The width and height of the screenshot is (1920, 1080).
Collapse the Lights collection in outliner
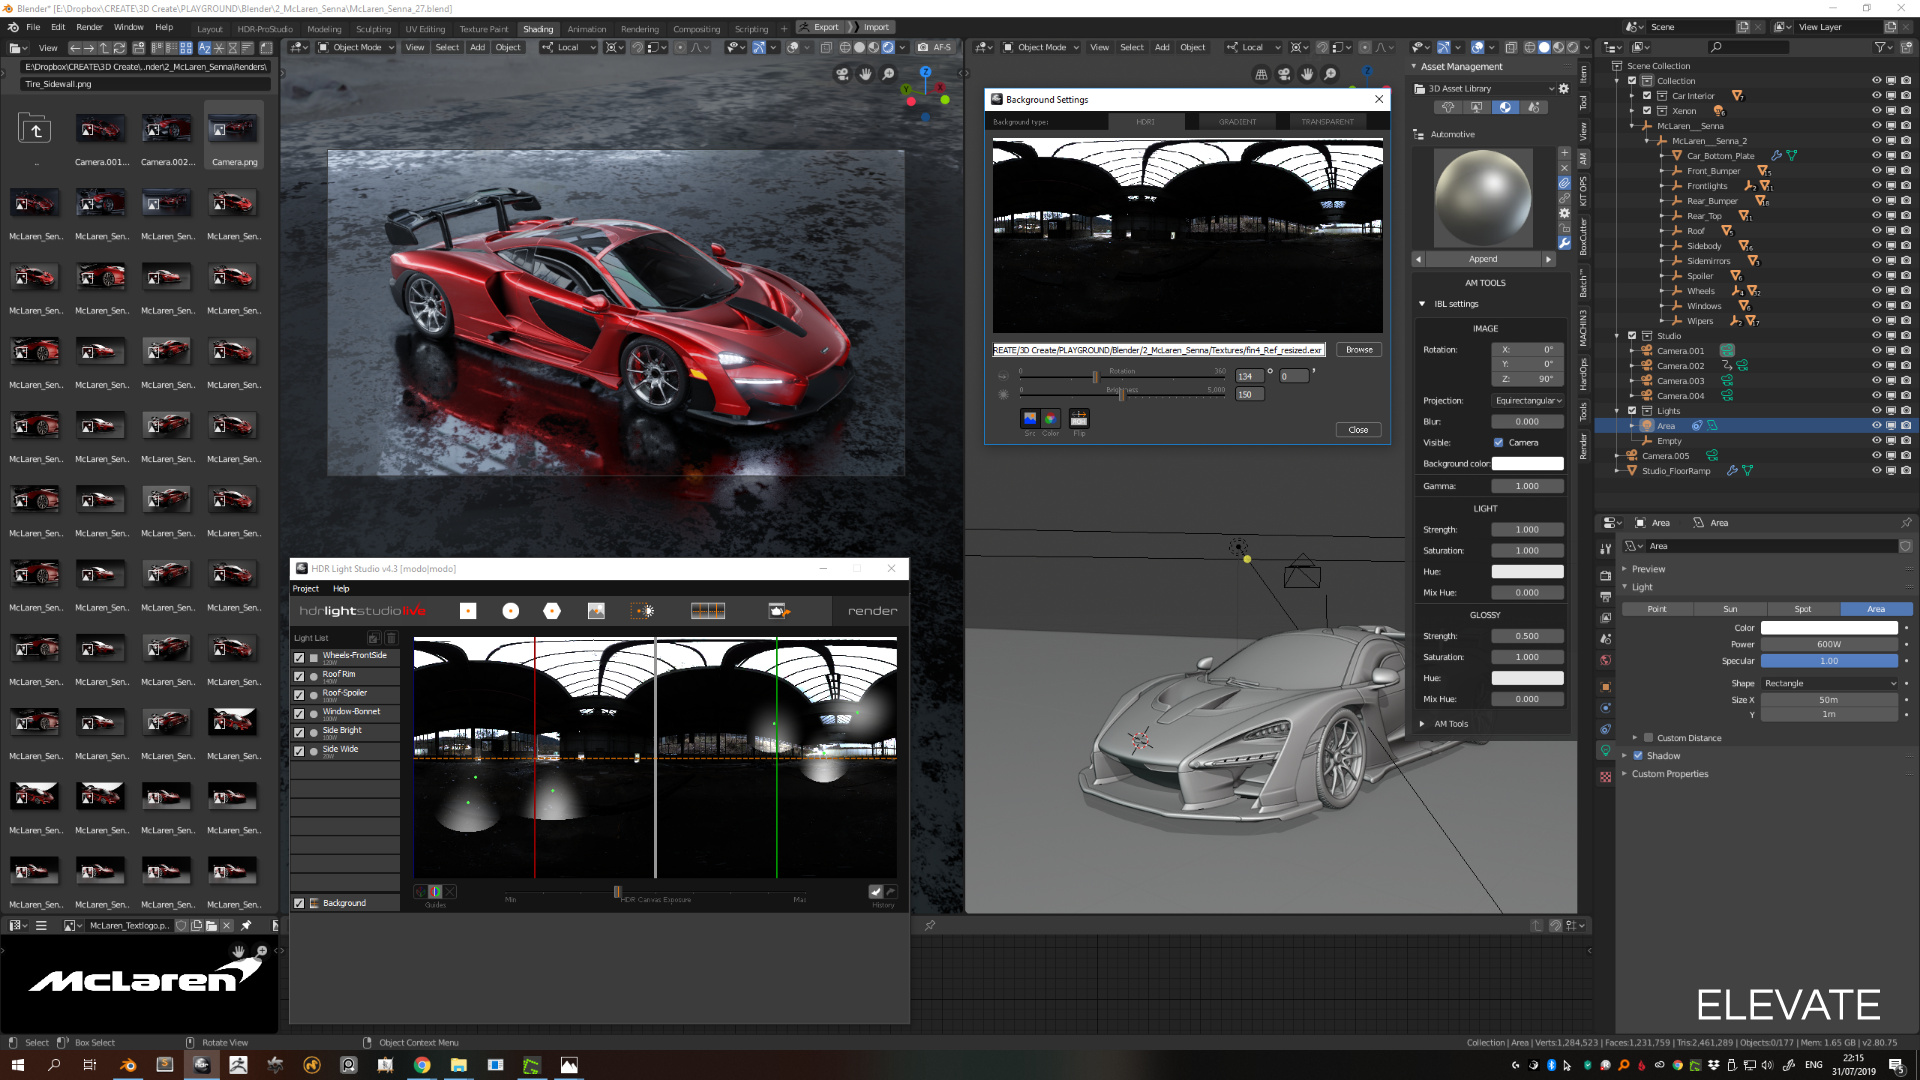coord(1618,411)
